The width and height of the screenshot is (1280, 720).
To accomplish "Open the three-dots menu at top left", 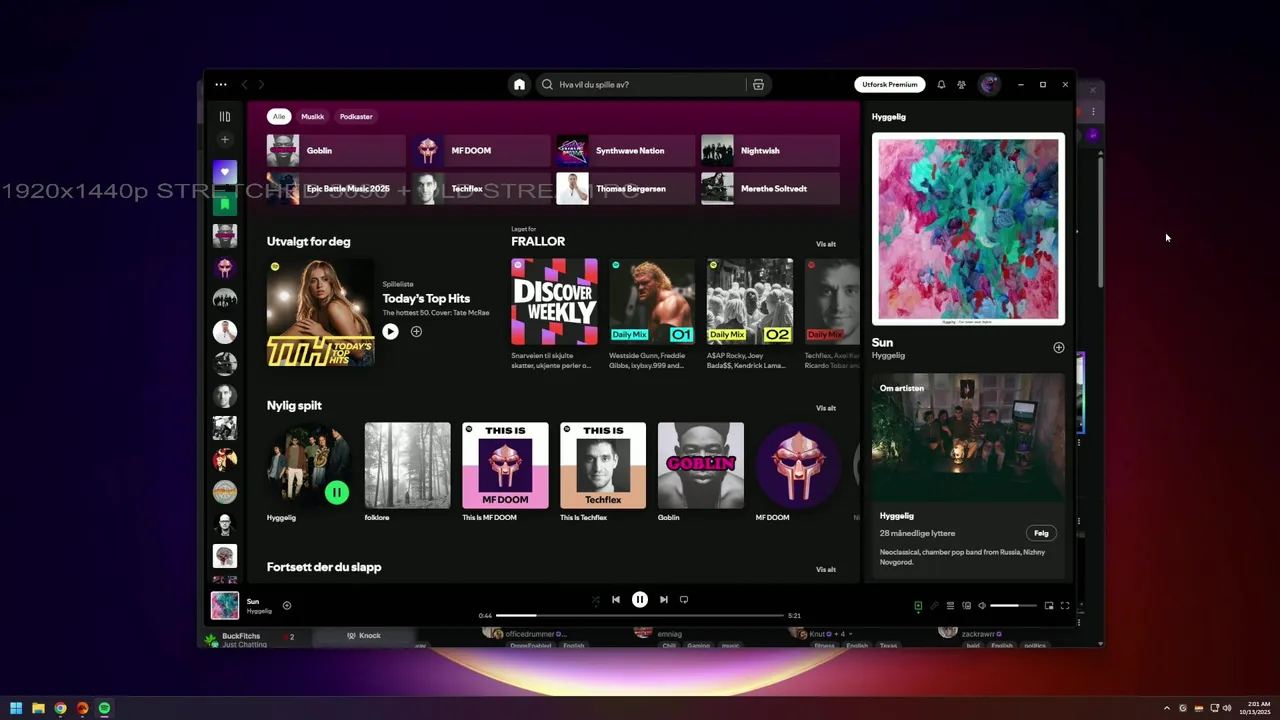I will pos(221,85).
